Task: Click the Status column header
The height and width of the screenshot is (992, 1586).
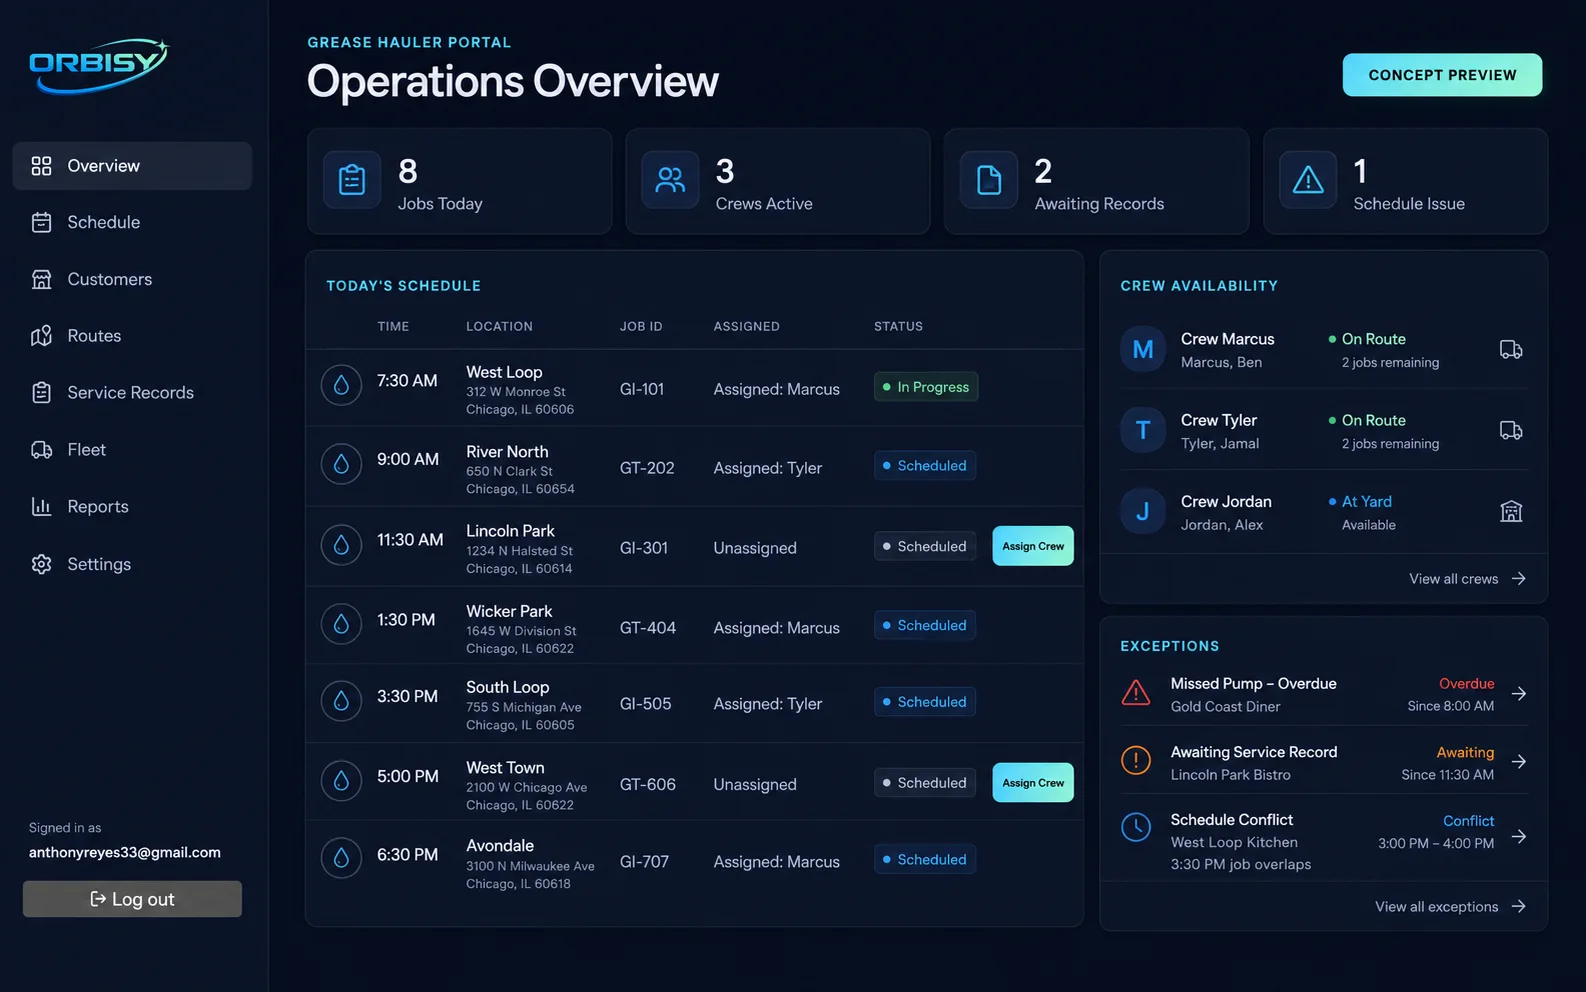Action: [898, 327]
